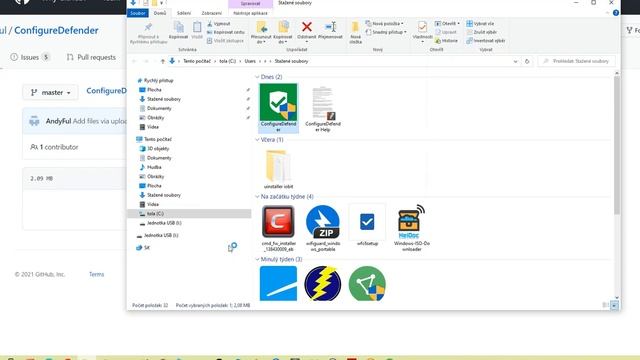Select the wfc6setup file
The width and height of the screenshot is (640, 360).
coord(367,226)
